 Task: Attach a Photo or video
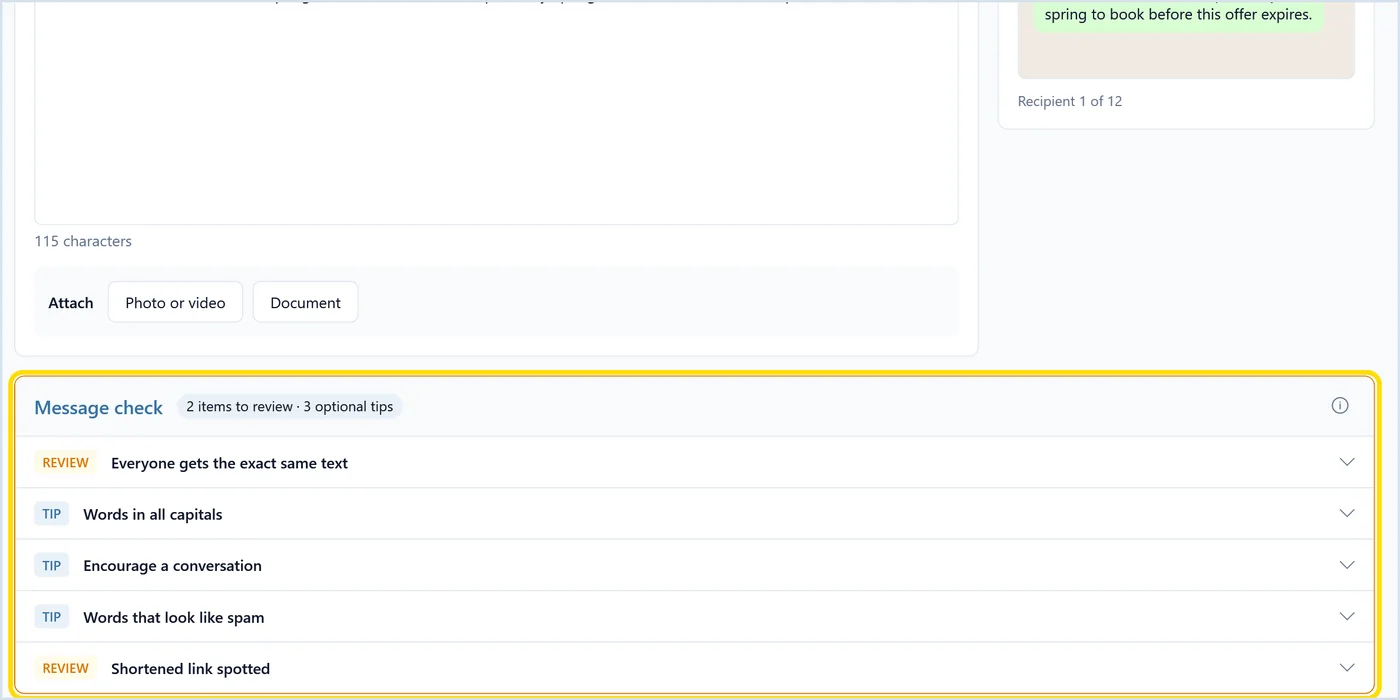point(175,302)
